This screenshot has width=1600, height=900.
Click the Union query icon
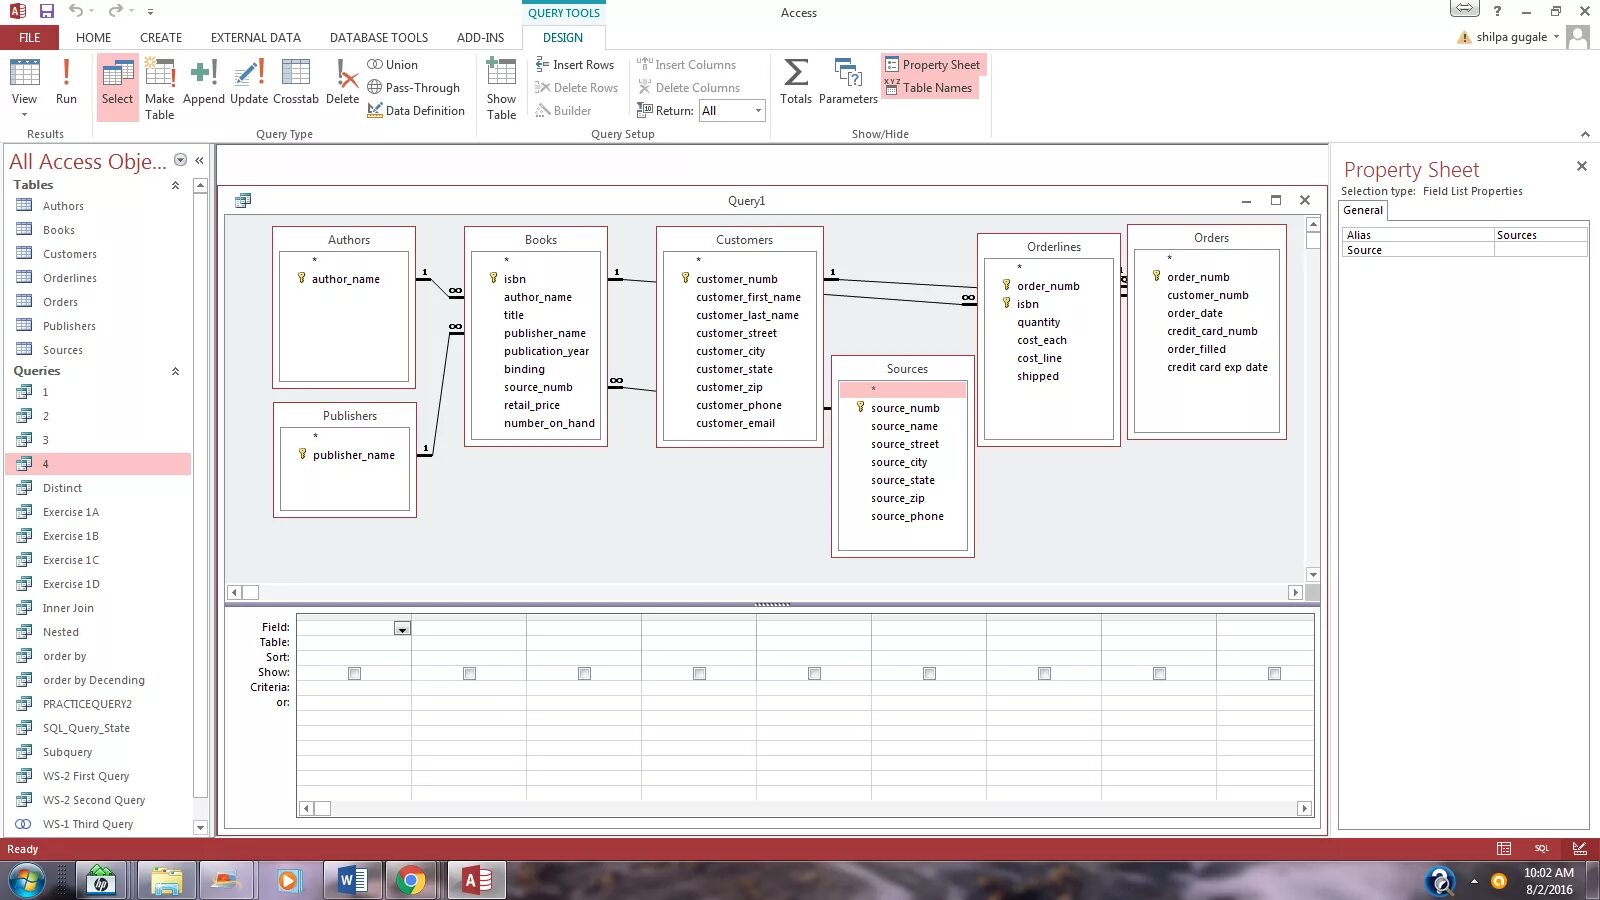(393, 64)
